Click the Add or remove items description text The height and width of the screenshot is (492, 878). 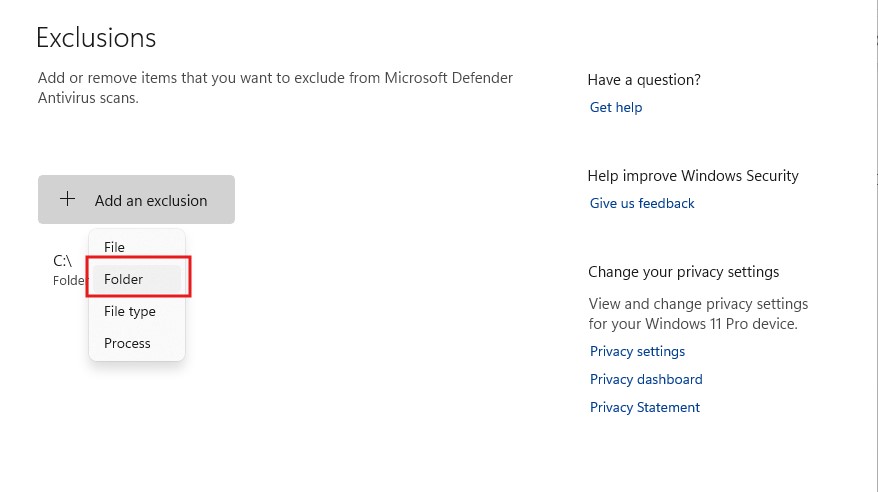(275, 88)
